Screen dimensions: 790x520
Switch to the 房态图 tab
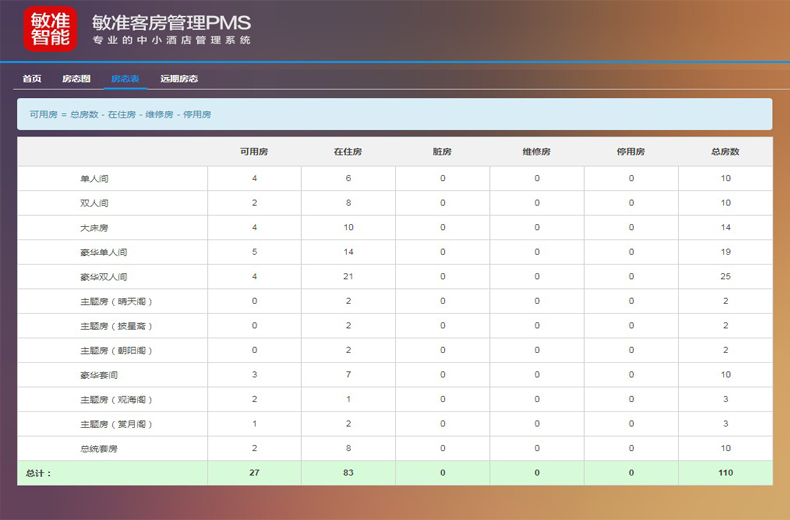tap(76, 78)
